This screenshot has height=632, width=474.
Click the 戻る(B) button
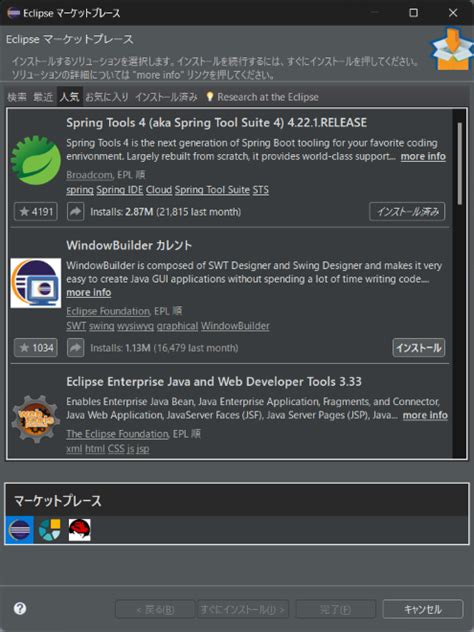(x=155, y=609)
